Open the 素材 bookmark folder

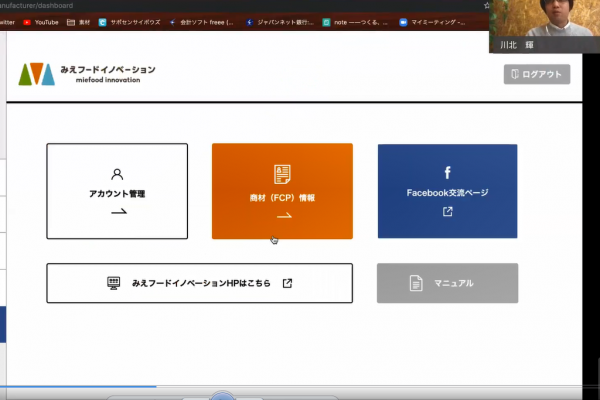tap(78, 22)
